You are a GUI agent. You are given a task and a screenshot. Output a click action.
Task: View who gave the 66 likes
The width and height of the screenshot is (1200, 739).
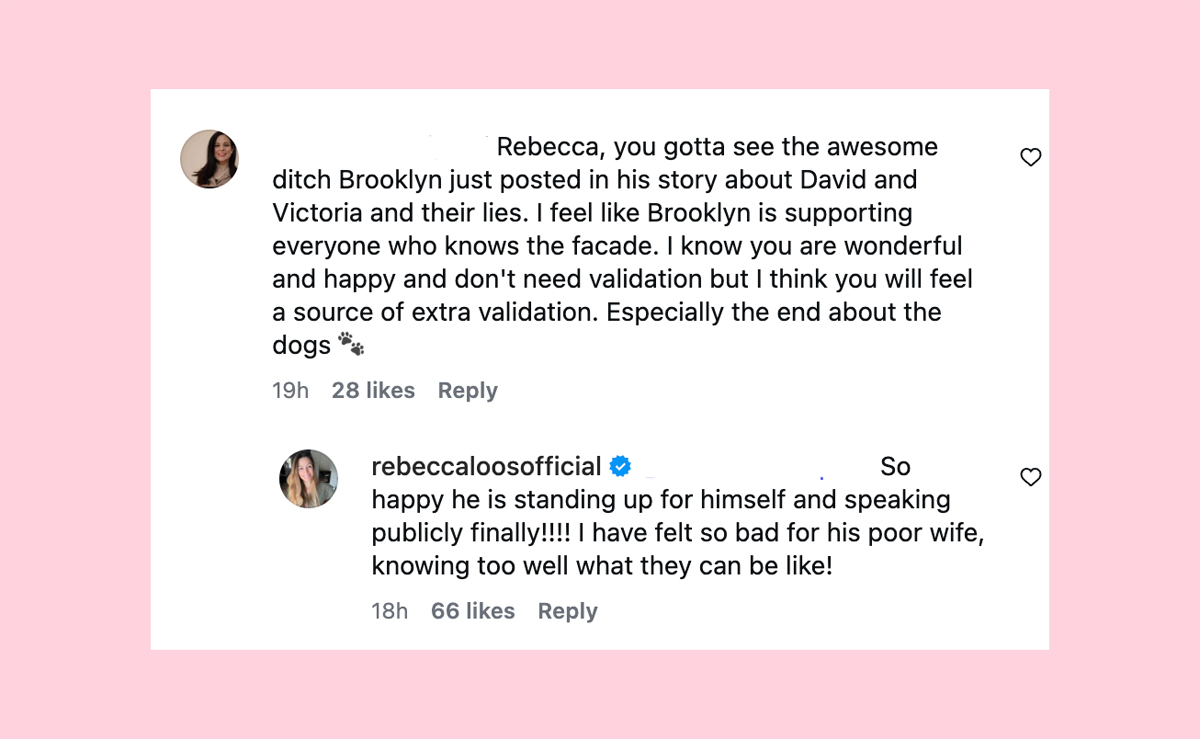pos(472,611)
